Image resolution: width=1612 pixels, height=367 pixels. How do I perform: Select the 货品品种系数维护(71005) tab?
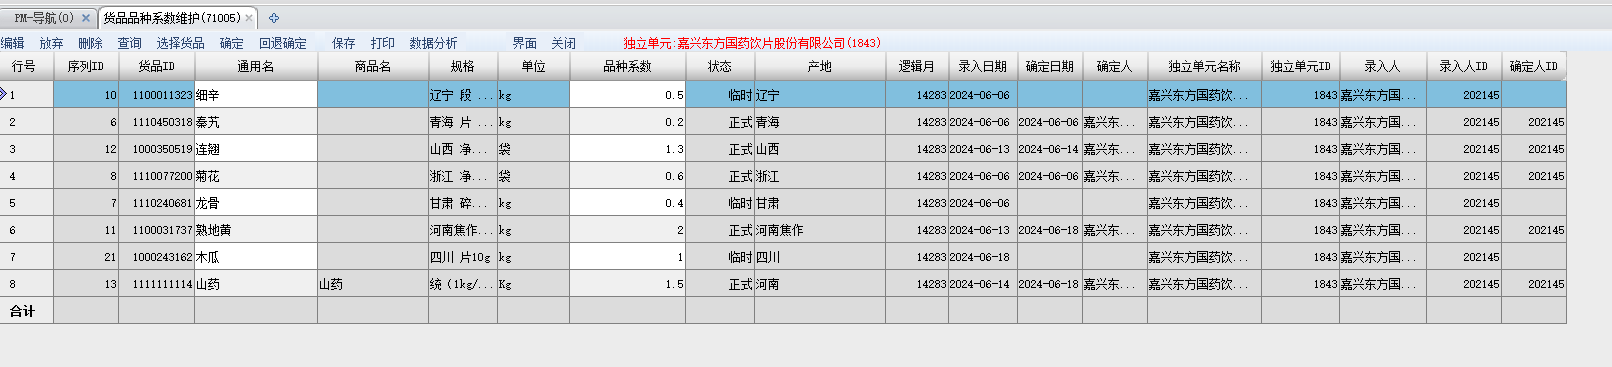(172, 18)
